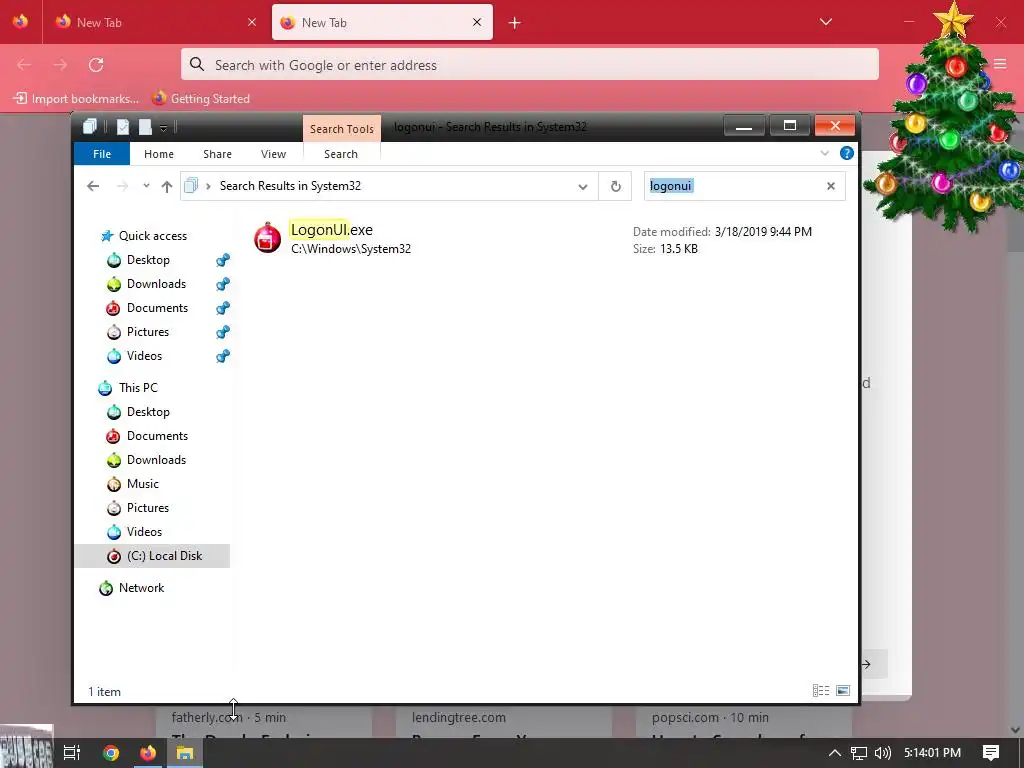
Task: Click the (C:) Local Disk icon
Action: pyautogui.click(x=114, y=556)
